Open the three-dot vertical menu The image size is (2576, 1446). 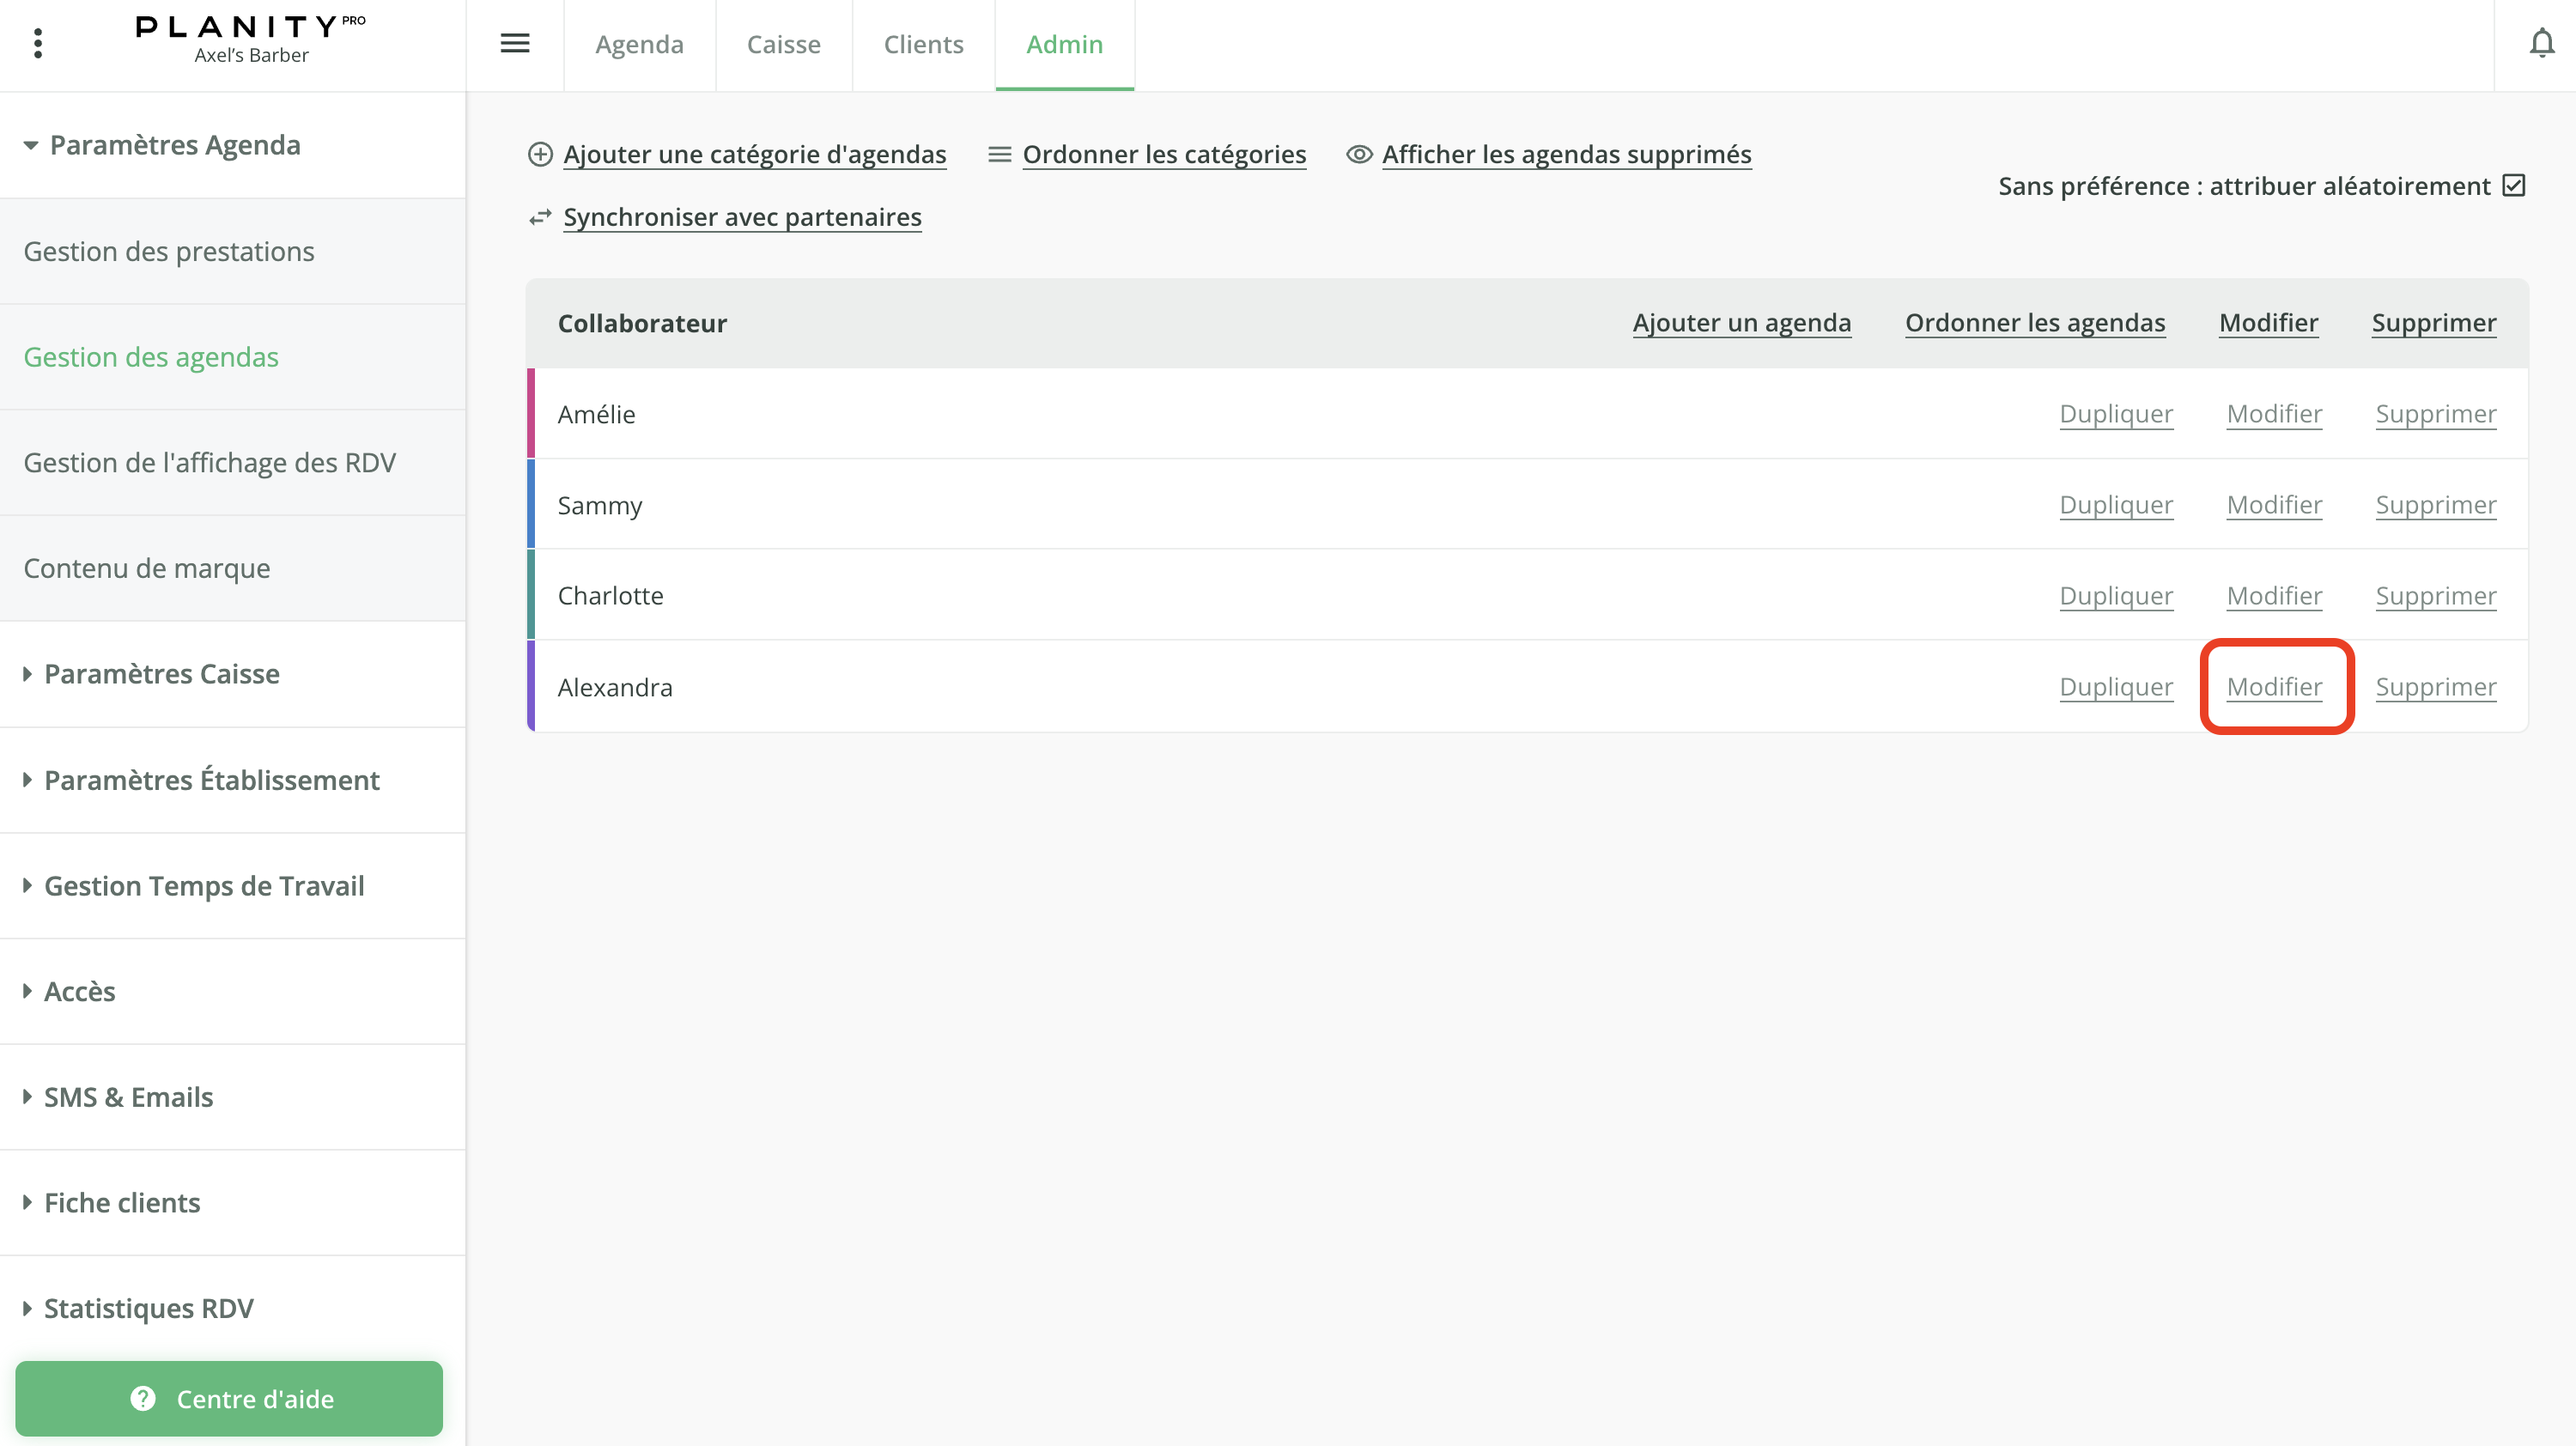tap(38, 43)
